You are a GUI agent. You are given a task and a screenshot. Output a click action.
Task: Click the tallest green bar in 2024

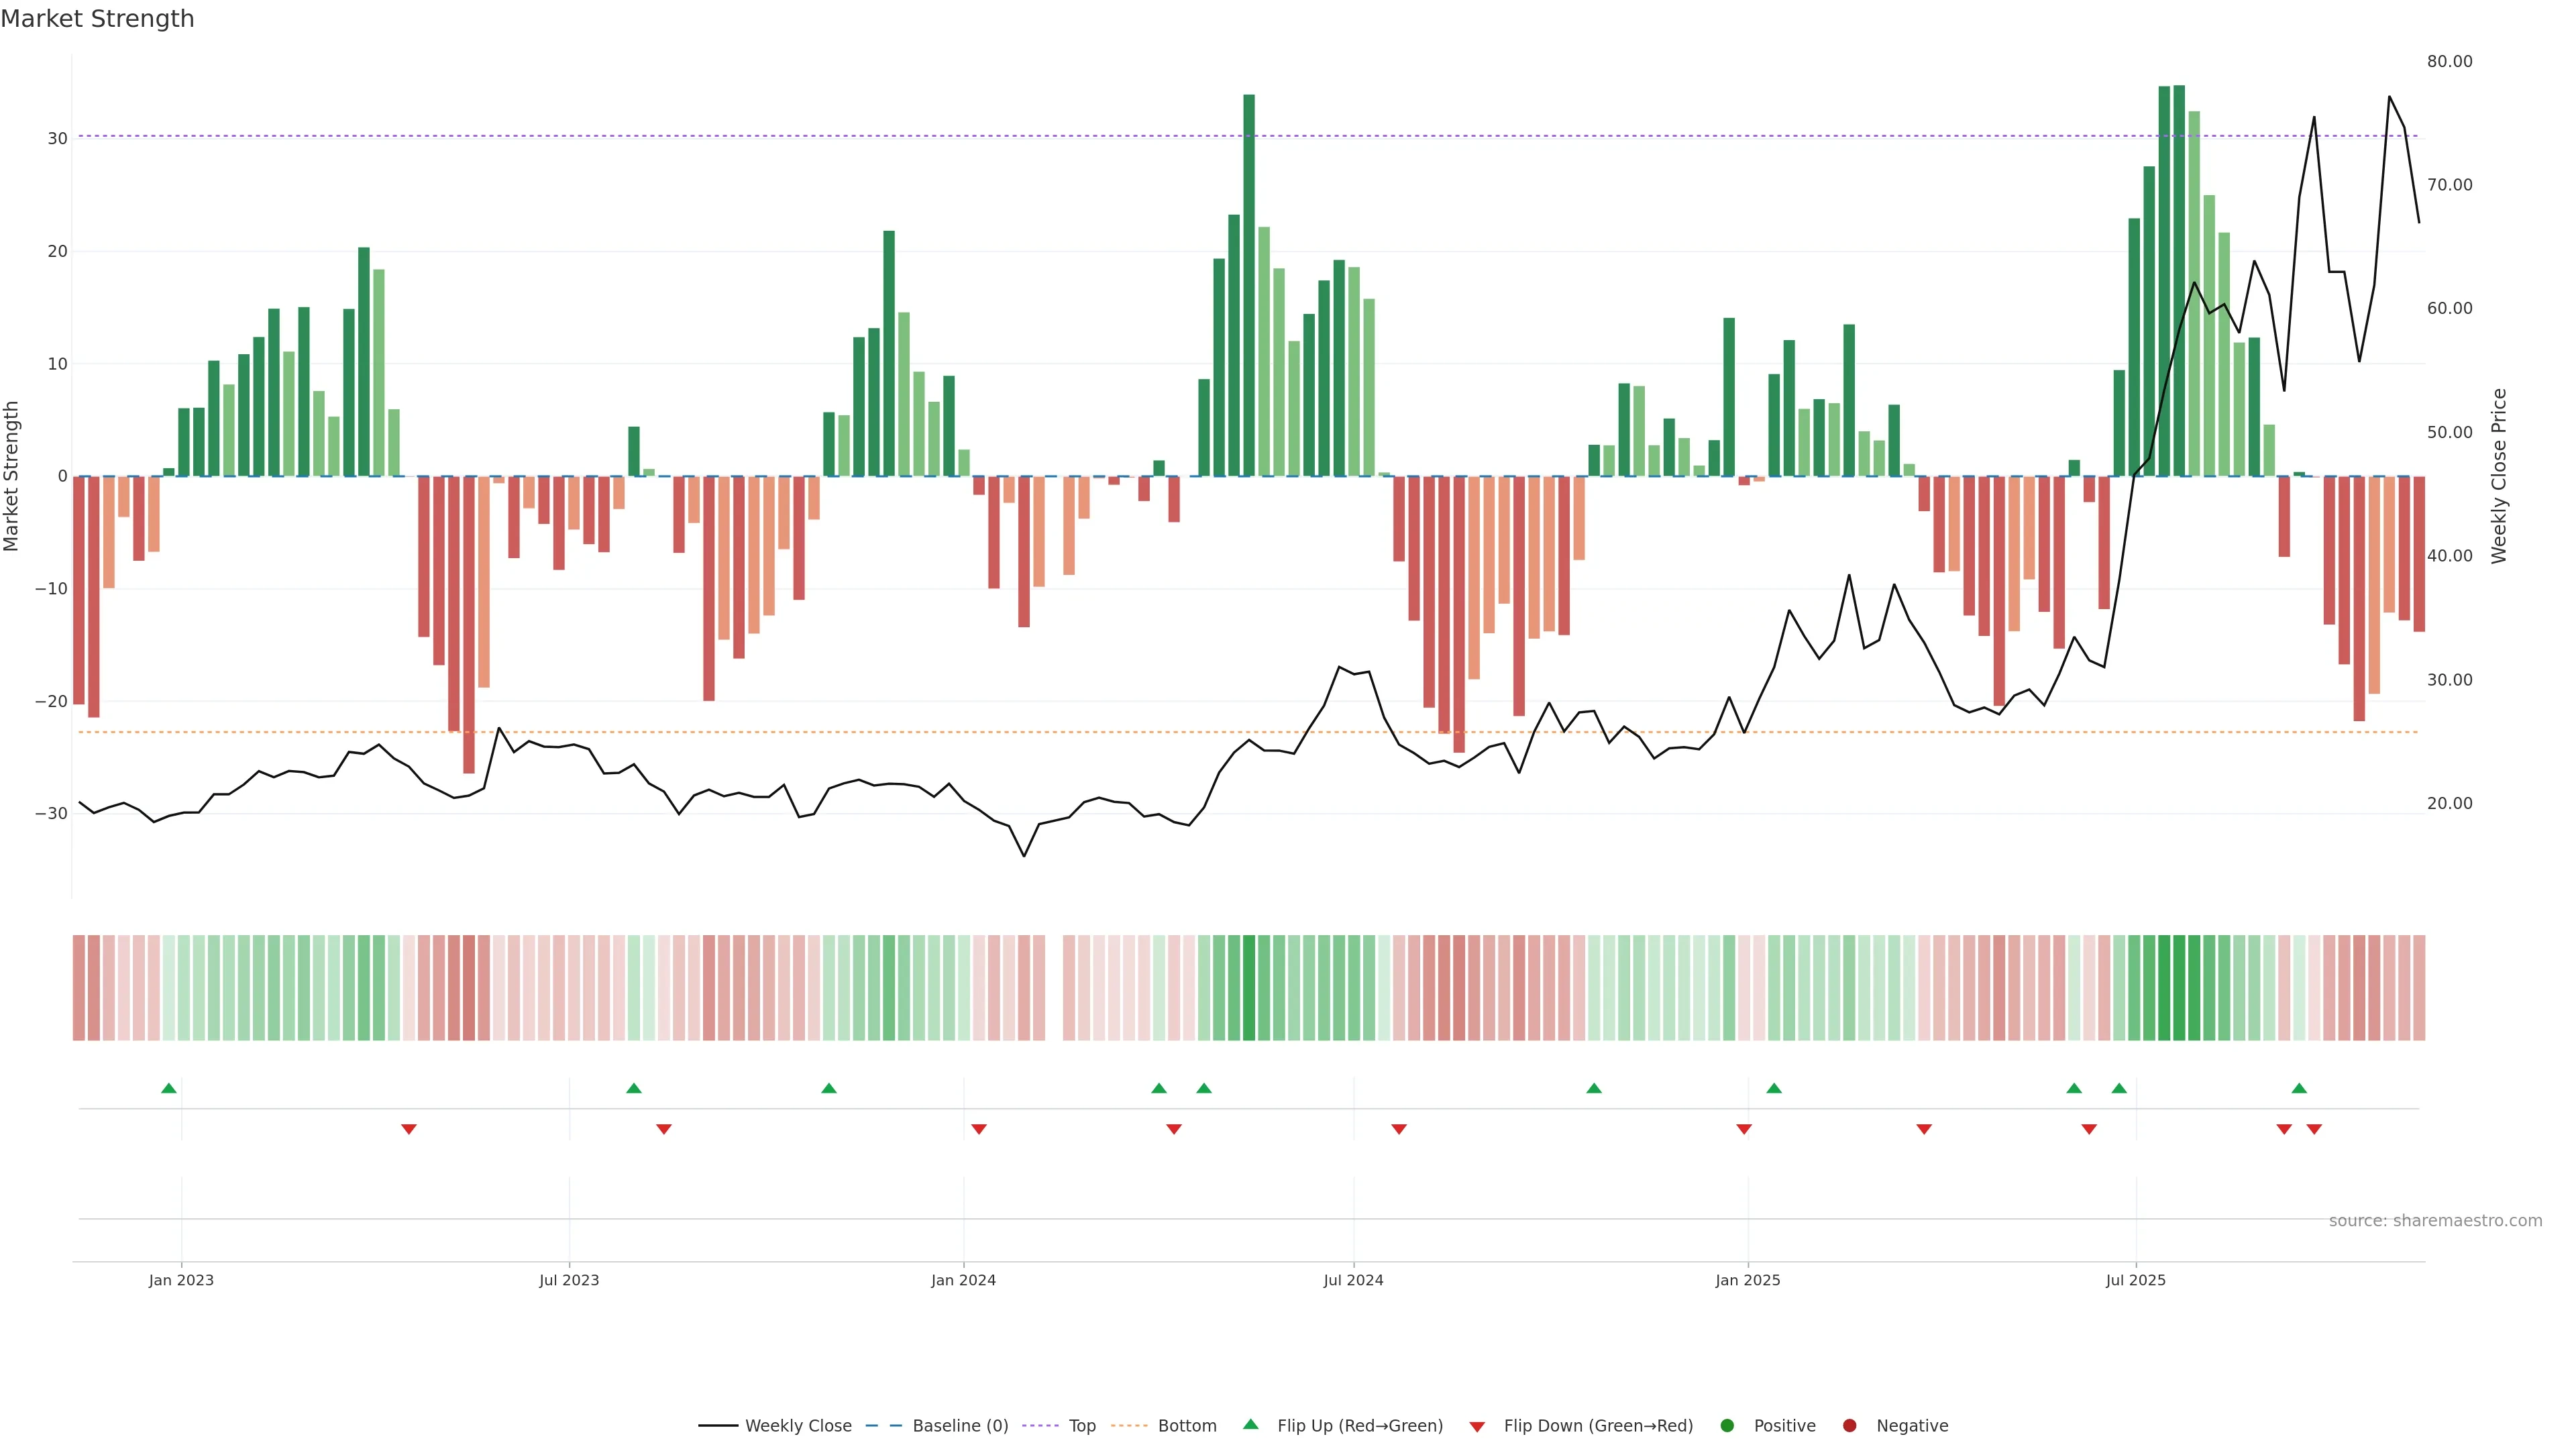pos(1249,285)
